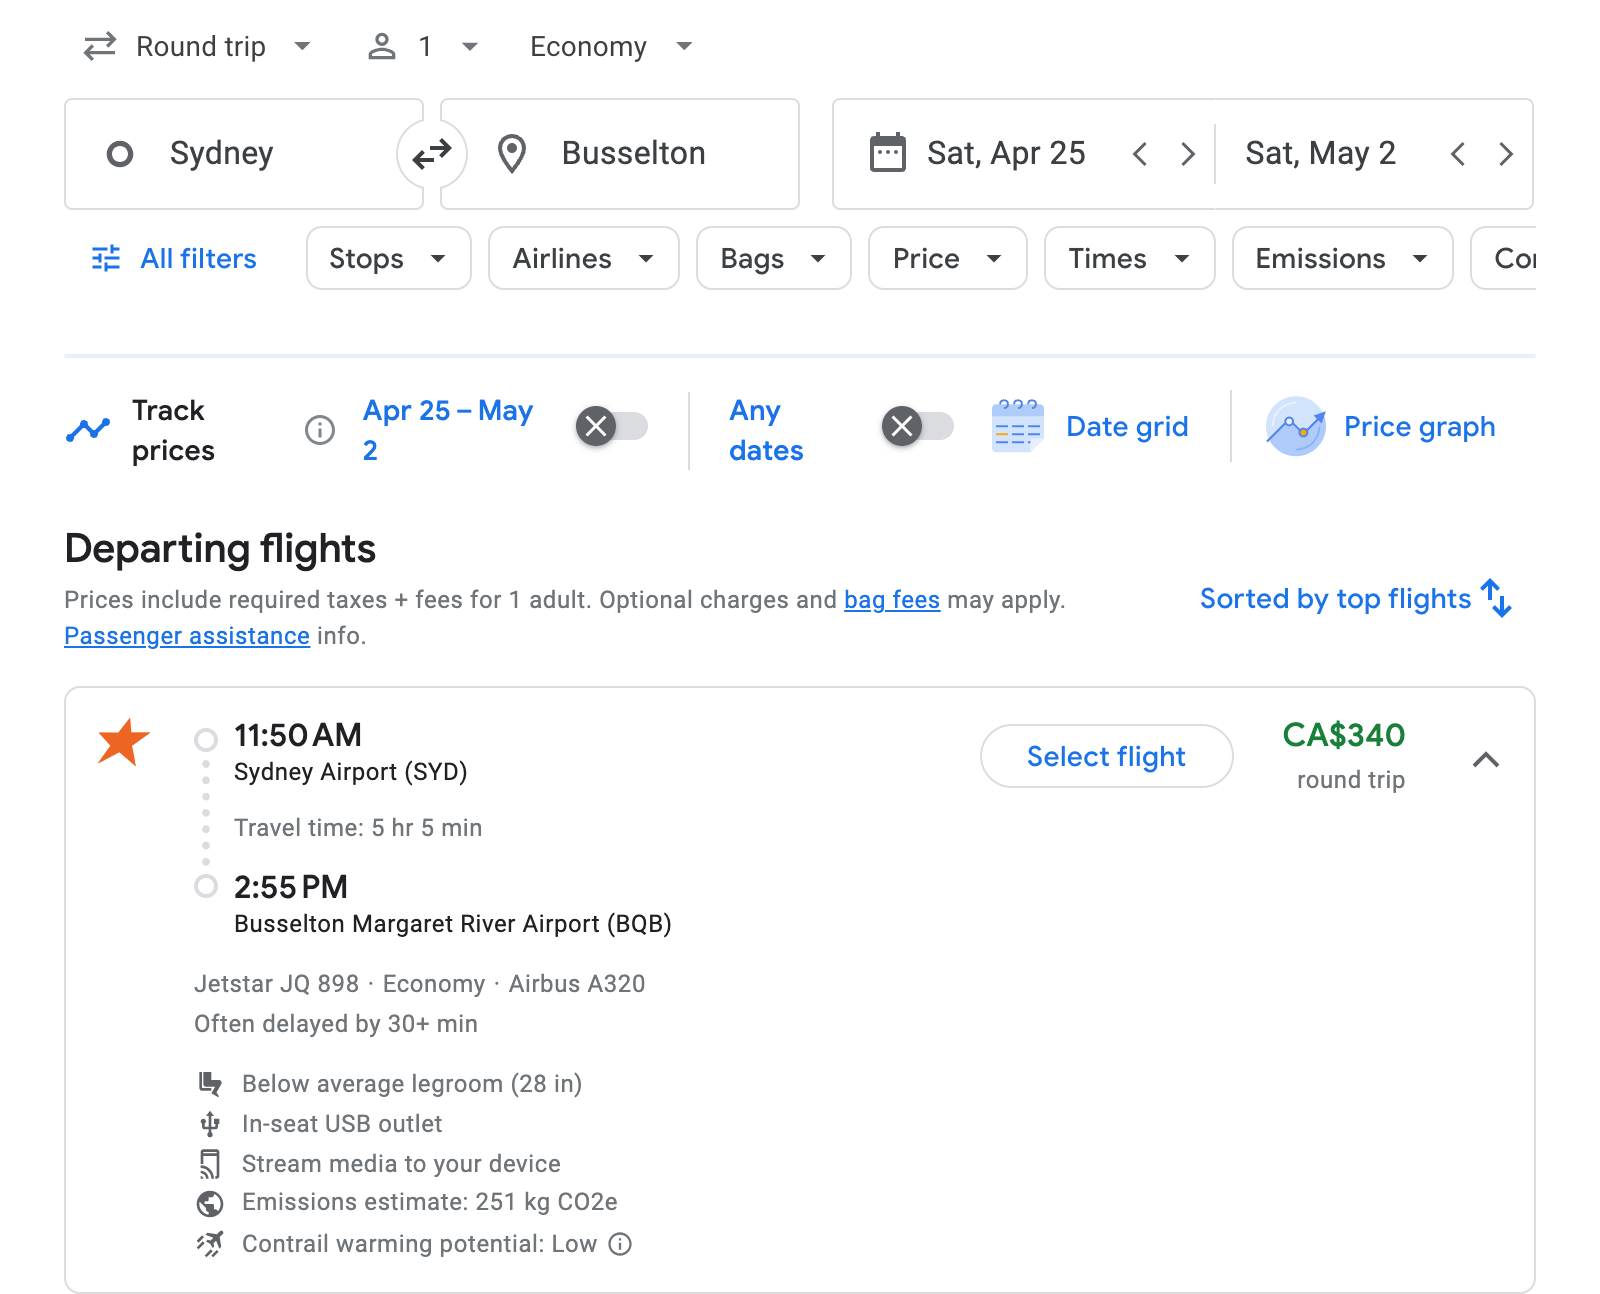Click the Track prices graph icon
1600x1294 pixels.
coord(88,428)
